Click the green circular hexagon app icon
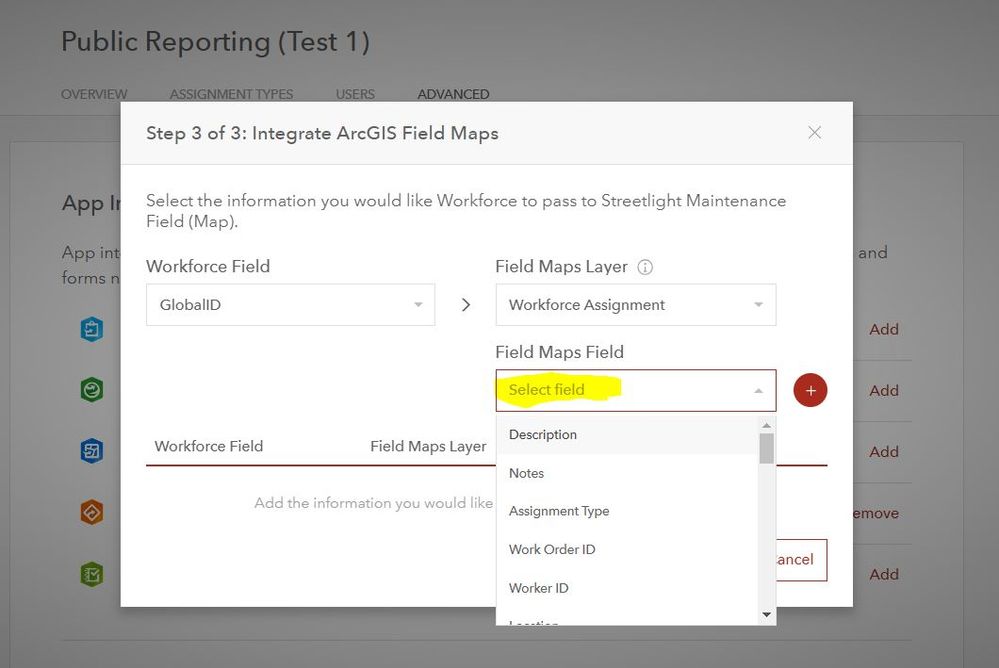 (92, 390)
